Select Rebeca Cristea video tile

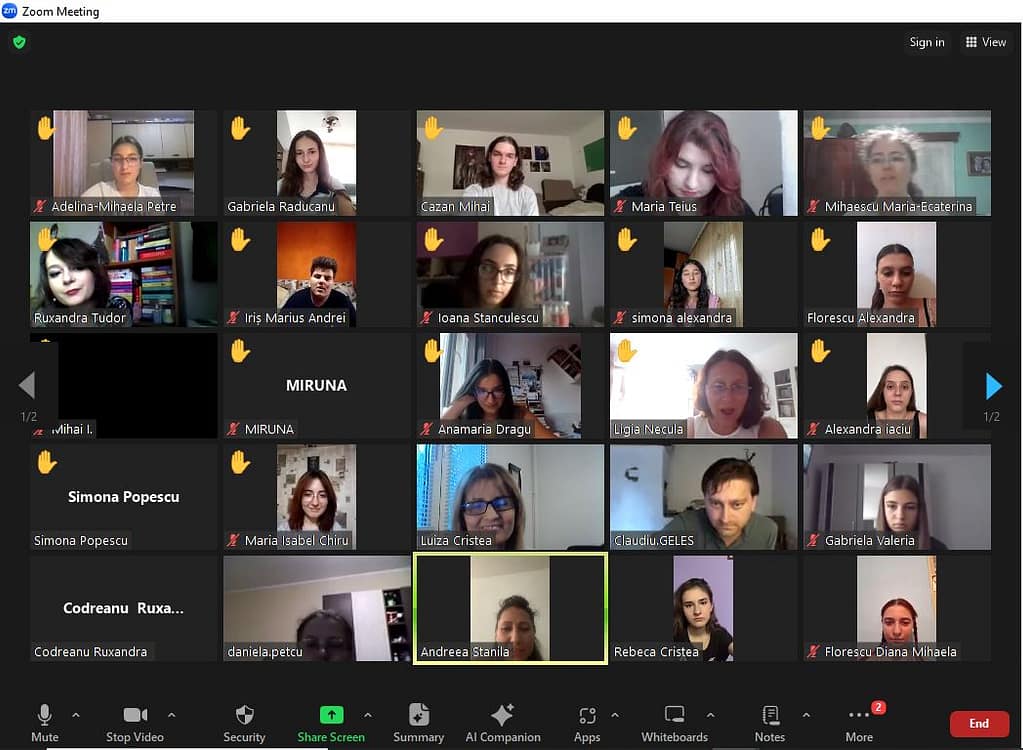(x=703, y=608)
